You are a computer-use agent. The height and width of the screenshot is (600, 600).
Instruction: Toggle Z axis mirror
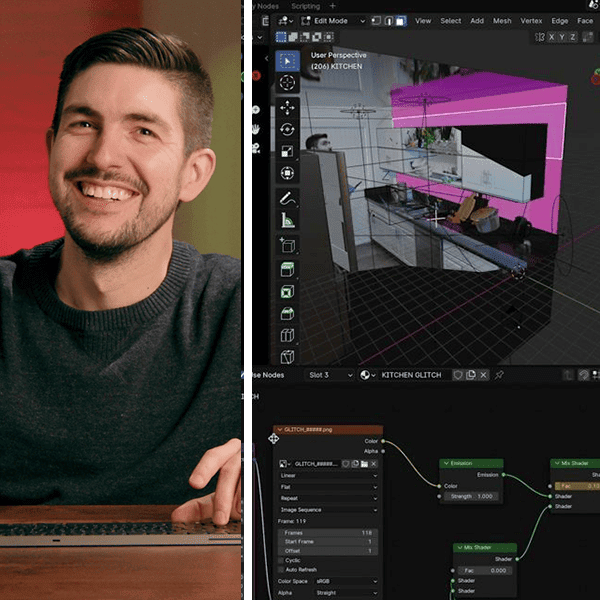(573, 37)
